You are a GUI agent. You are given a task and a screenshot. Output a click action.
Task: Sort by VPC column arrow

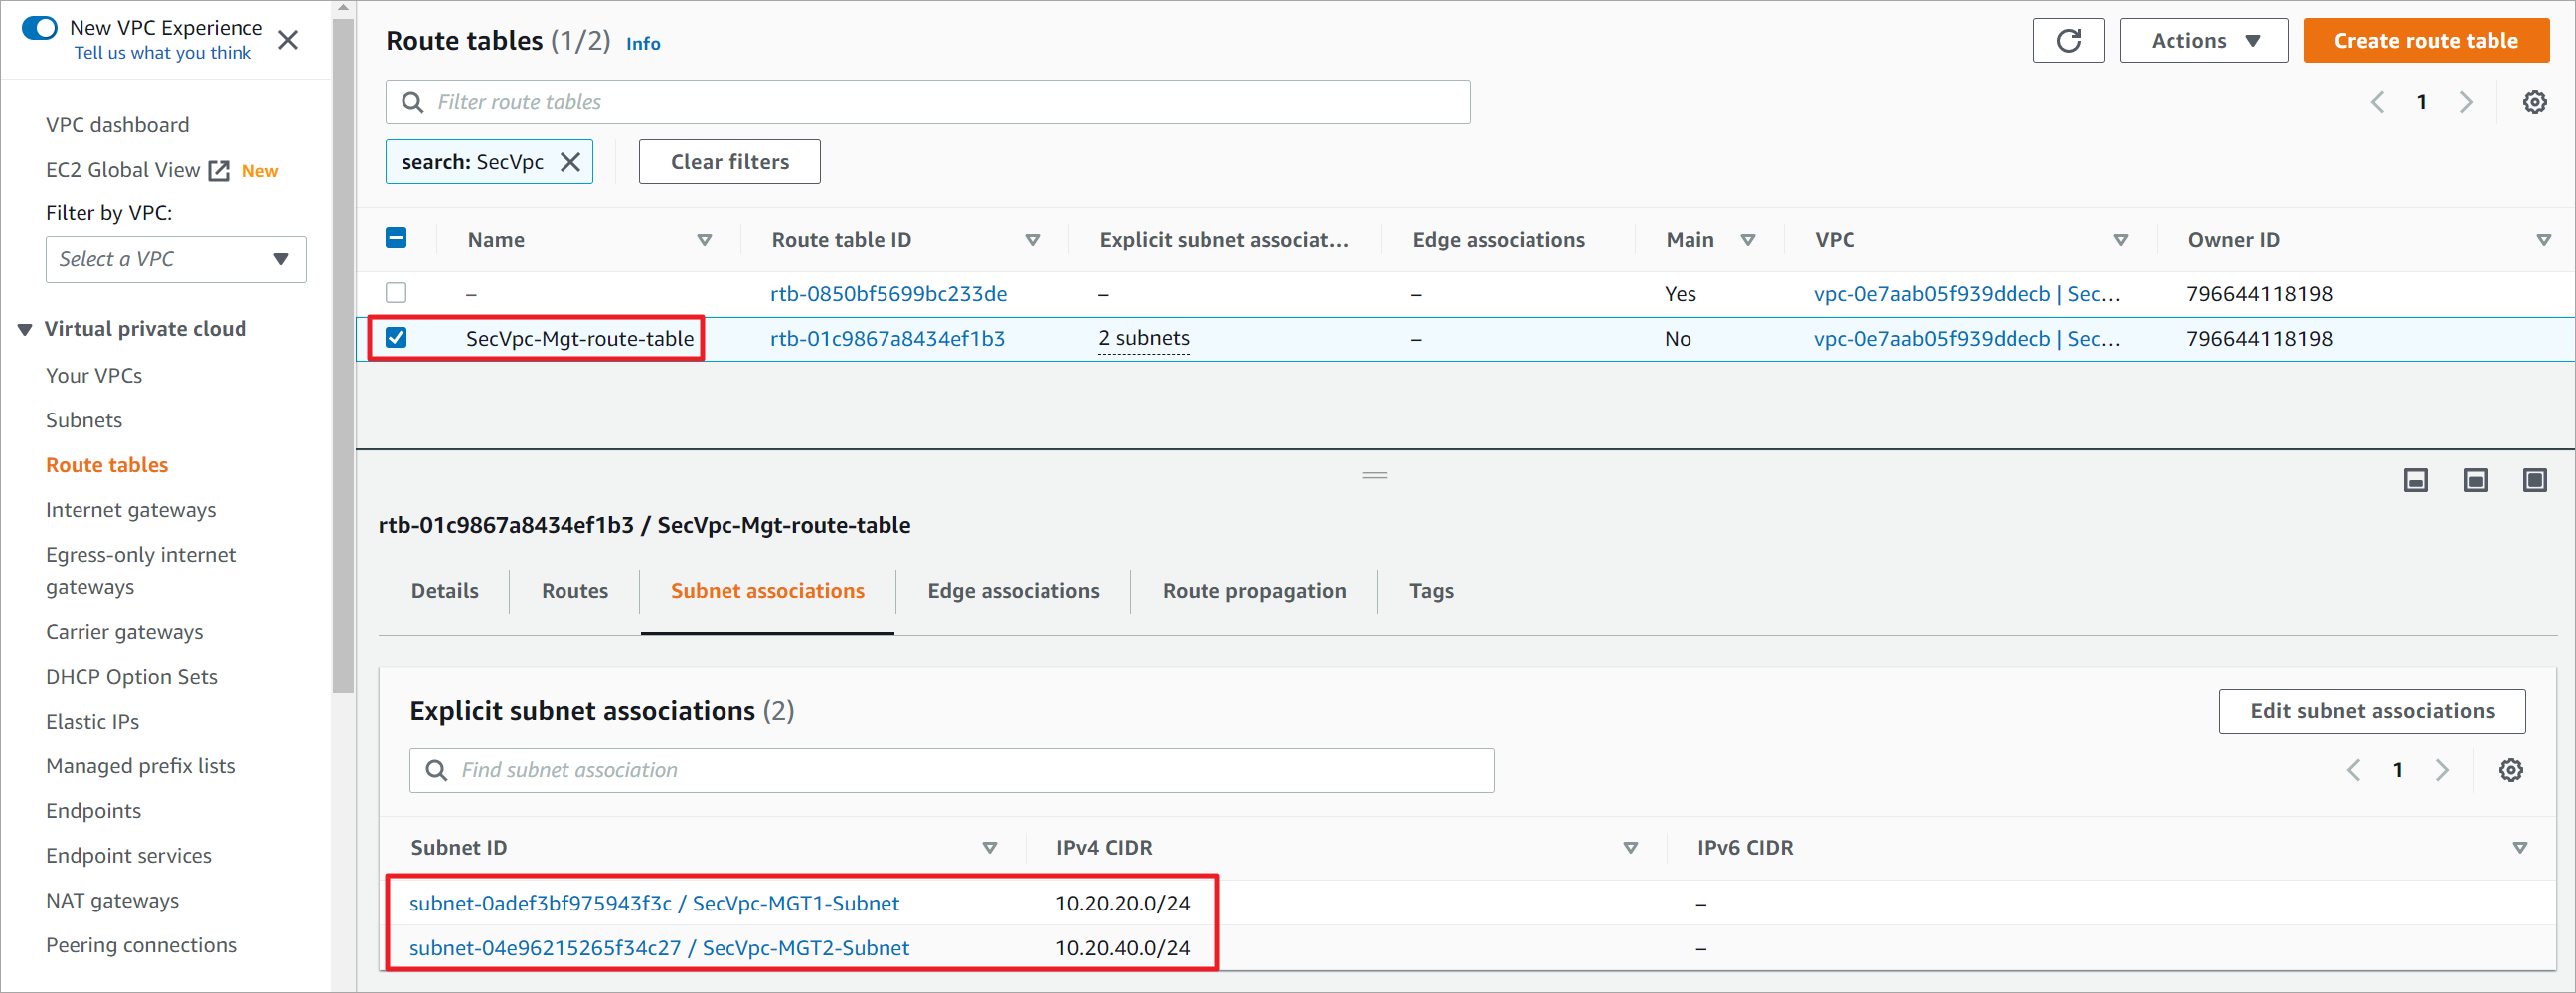click(2119, 240)
